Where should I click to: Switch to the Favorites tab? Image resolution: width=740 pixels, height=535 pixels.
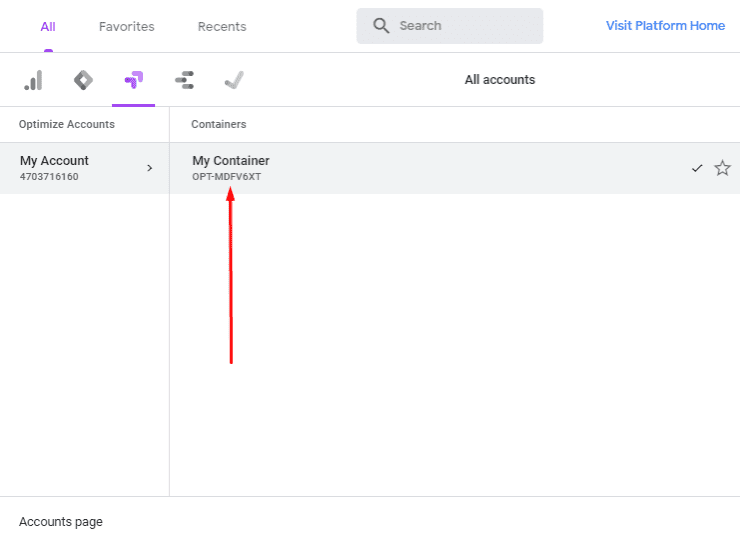(126, 26)
